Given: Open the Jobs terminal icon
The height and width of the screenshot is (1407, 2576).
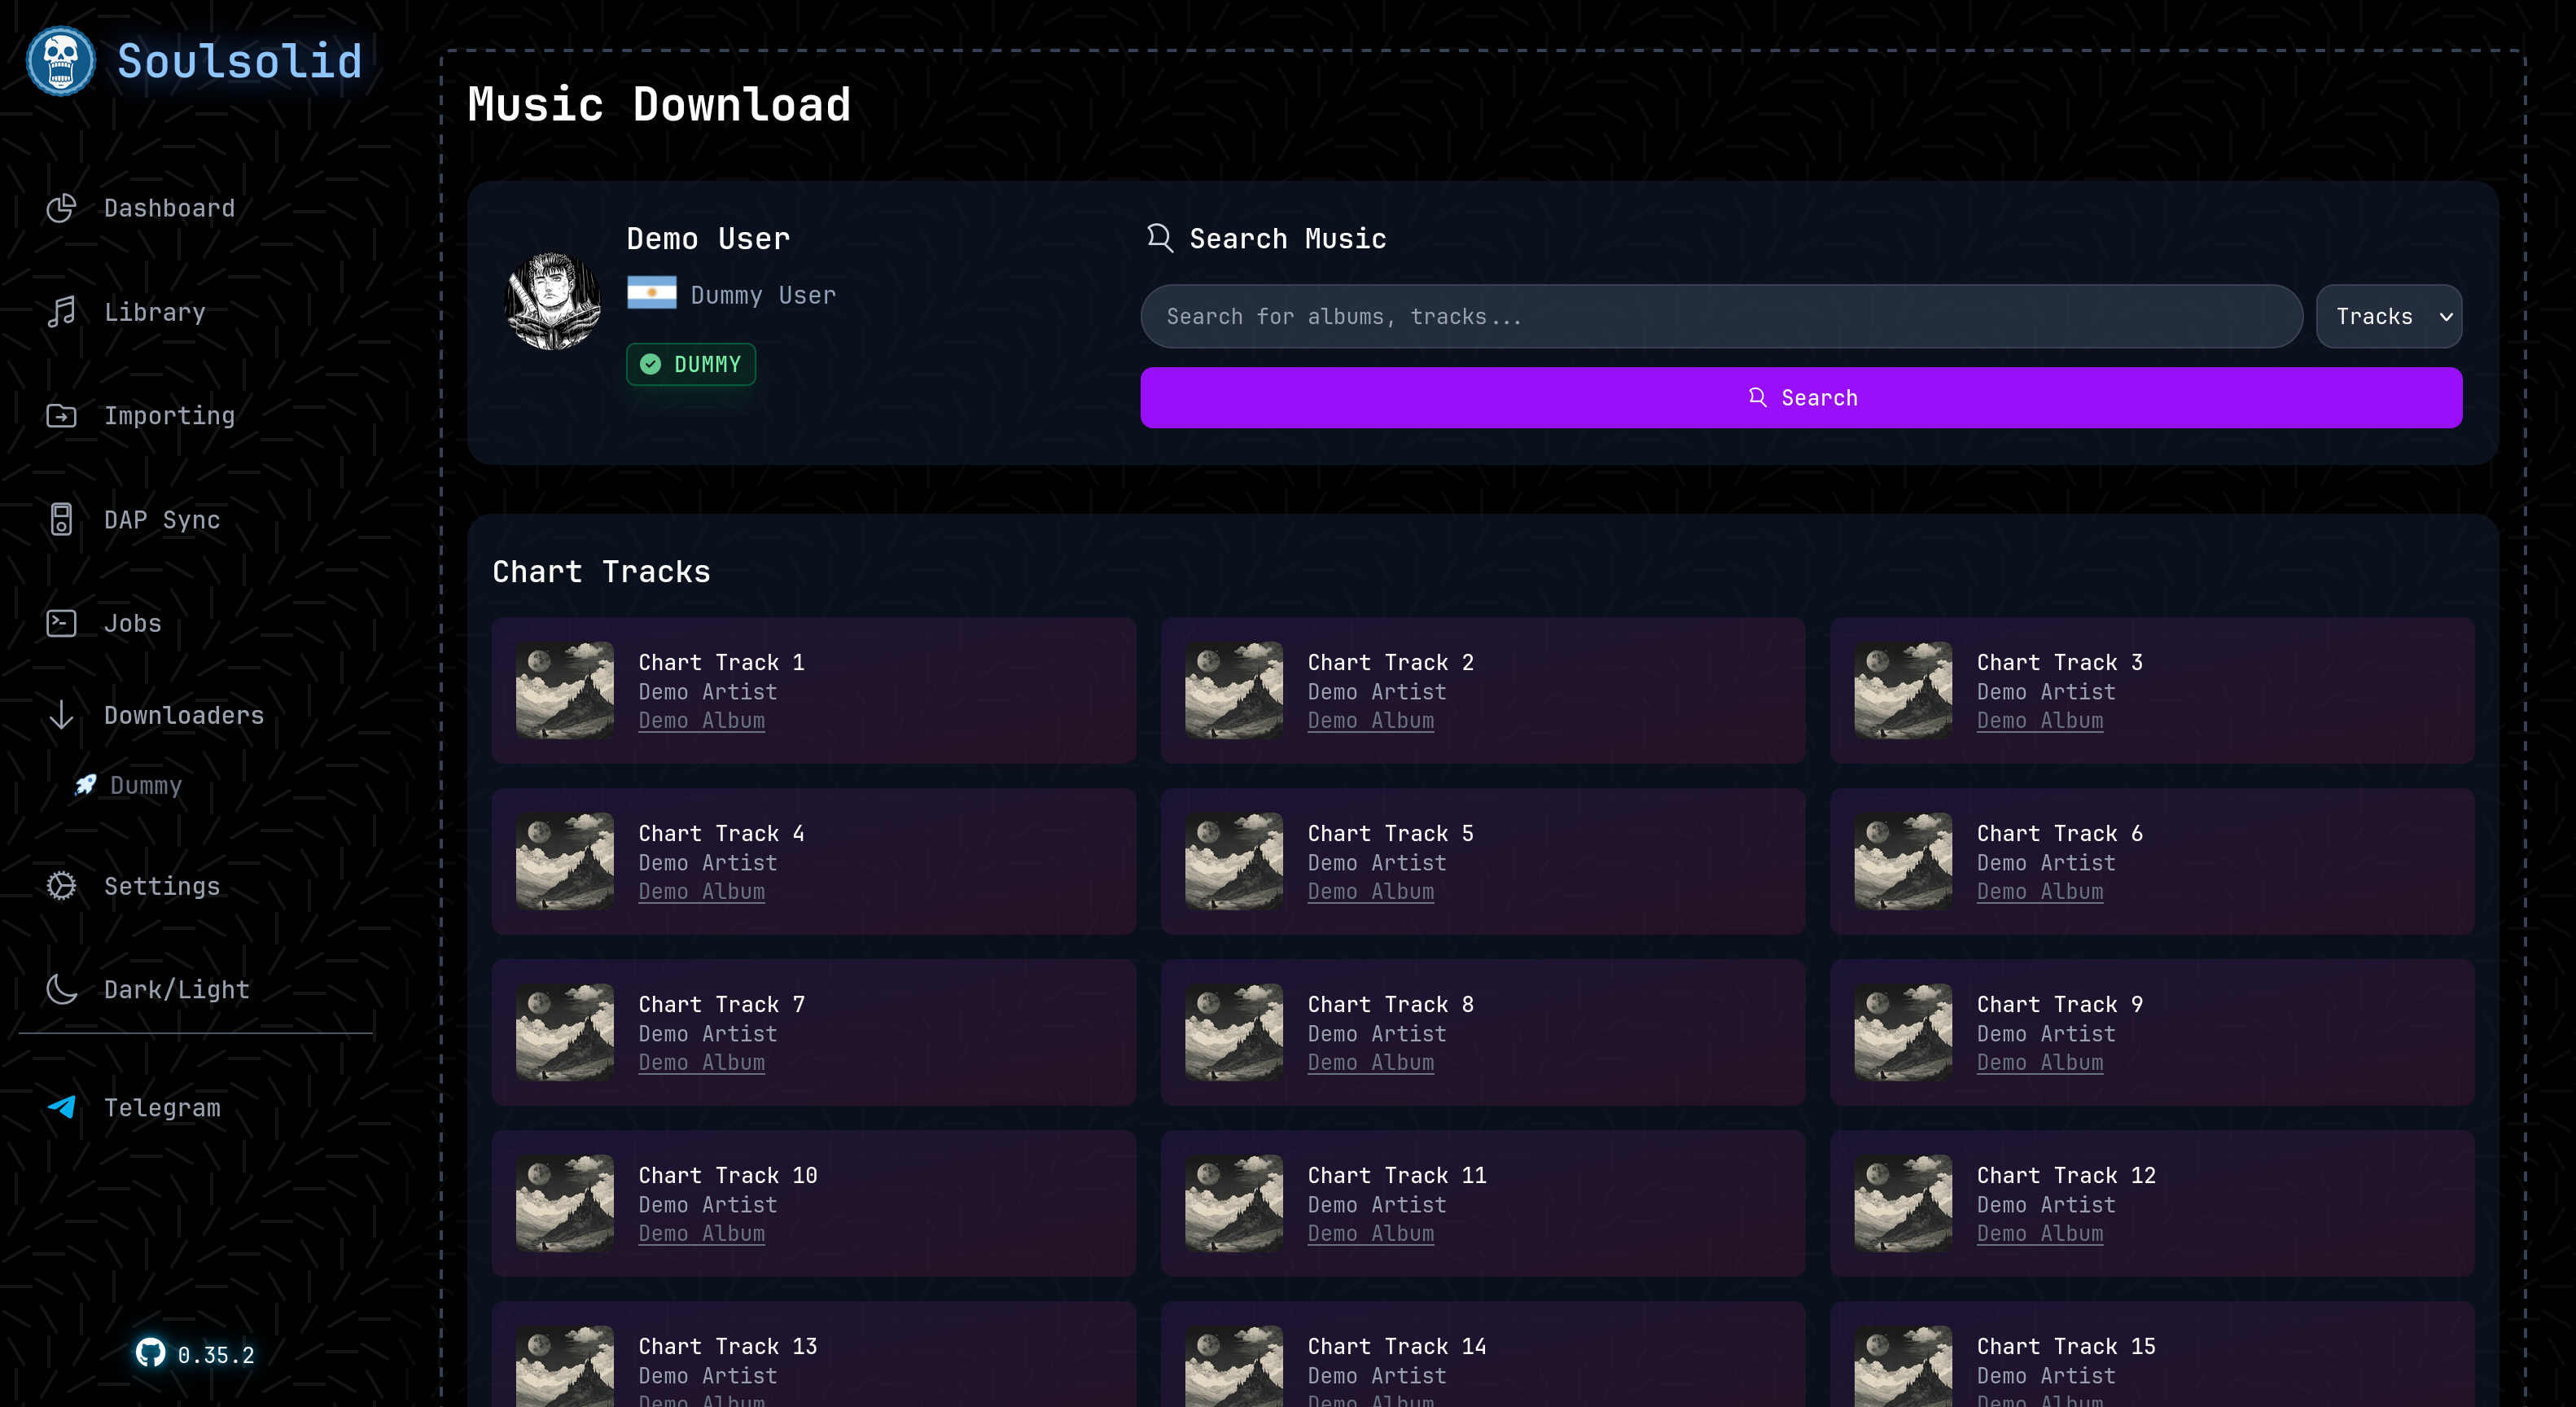Looking at the screenshot, I should point(61,622).
